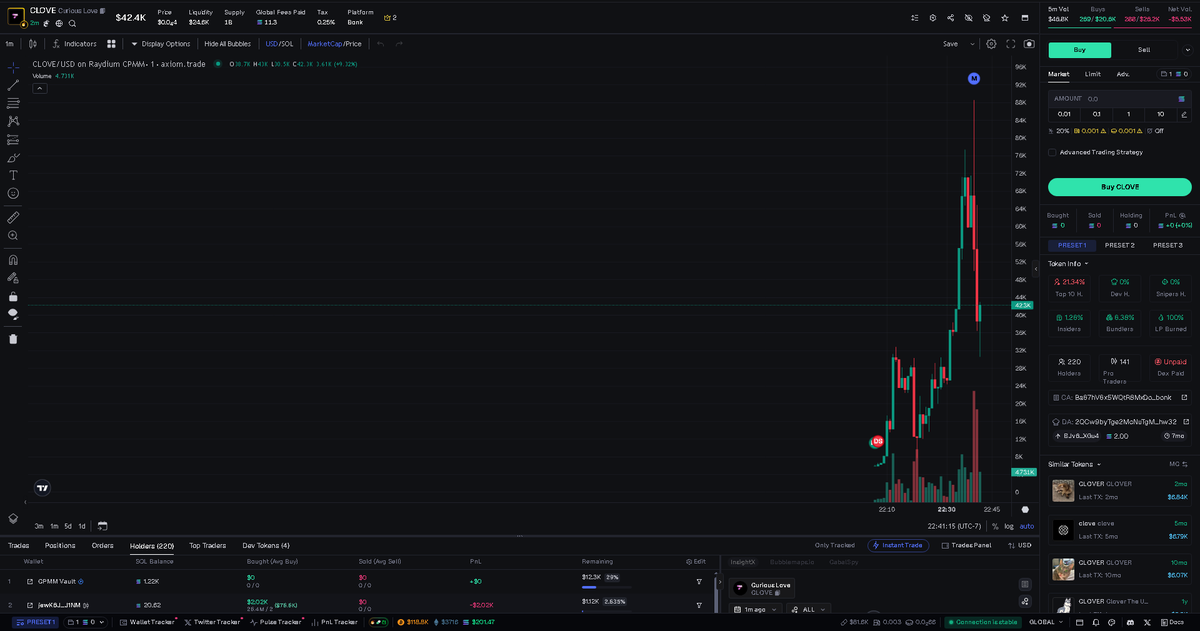Viewport: 1200px width, 631px height.
Task: Select the zoom in tool
Action: point(13,236)
